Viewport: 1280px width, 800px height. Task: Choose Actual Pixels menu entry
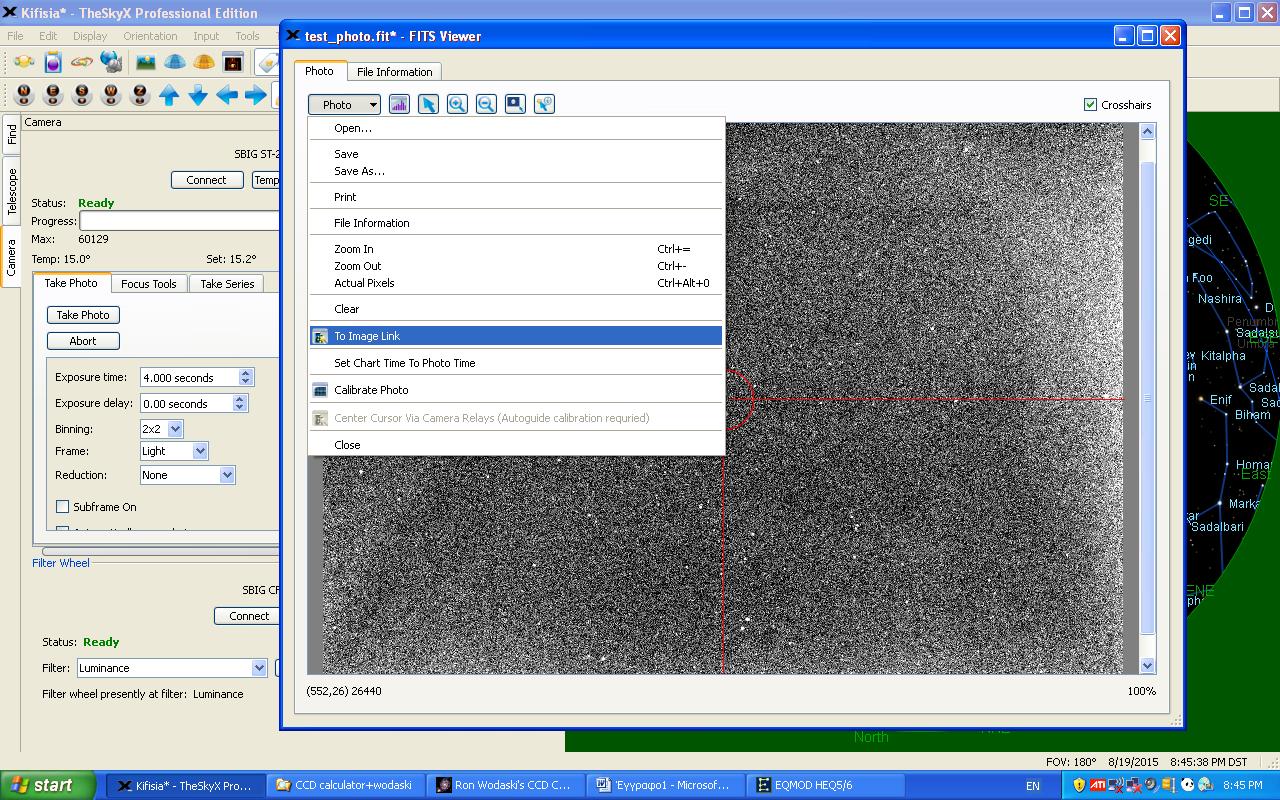click(364, 283)
